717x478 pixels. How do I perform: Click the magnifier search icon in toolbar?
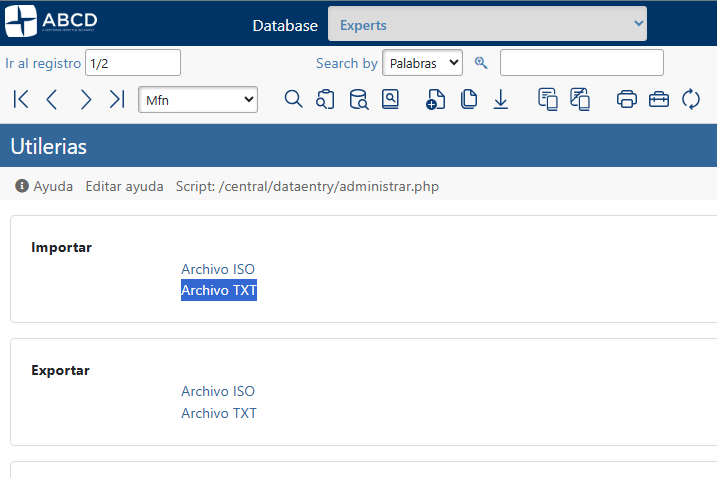[x=293, y=99]
